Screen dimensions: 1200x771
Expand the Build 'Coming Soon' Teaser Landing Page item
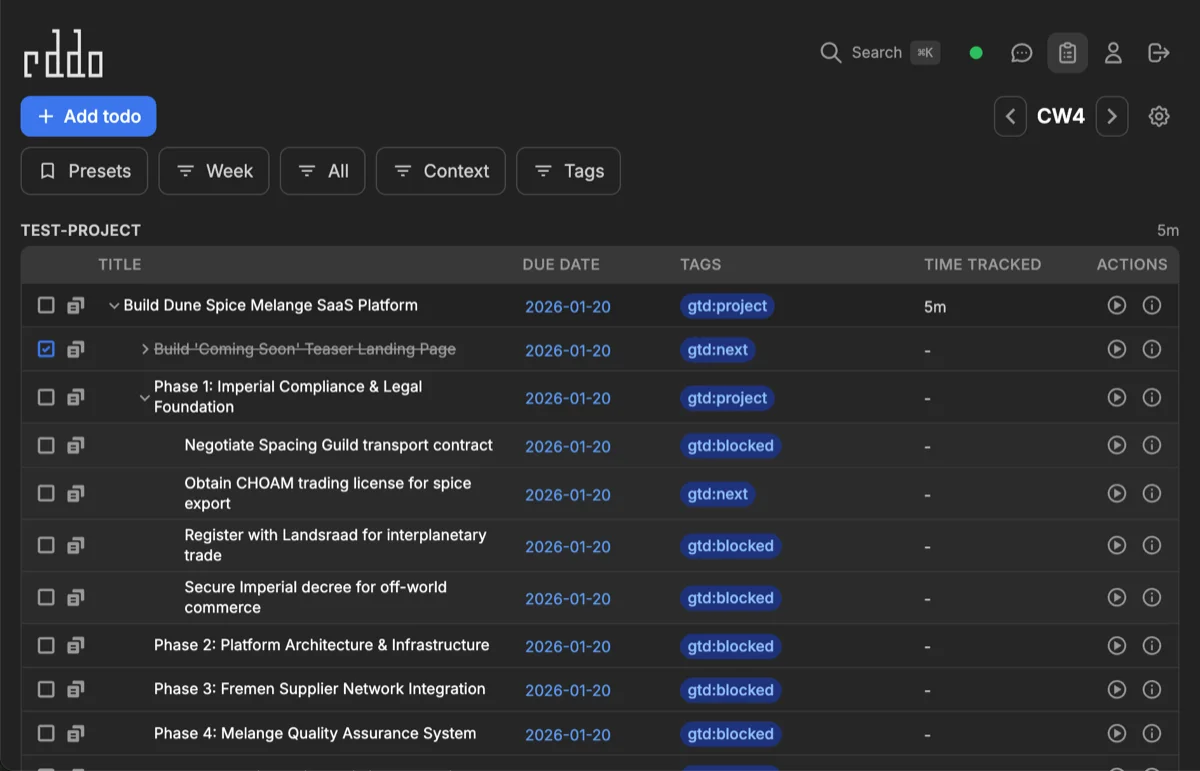143,349
